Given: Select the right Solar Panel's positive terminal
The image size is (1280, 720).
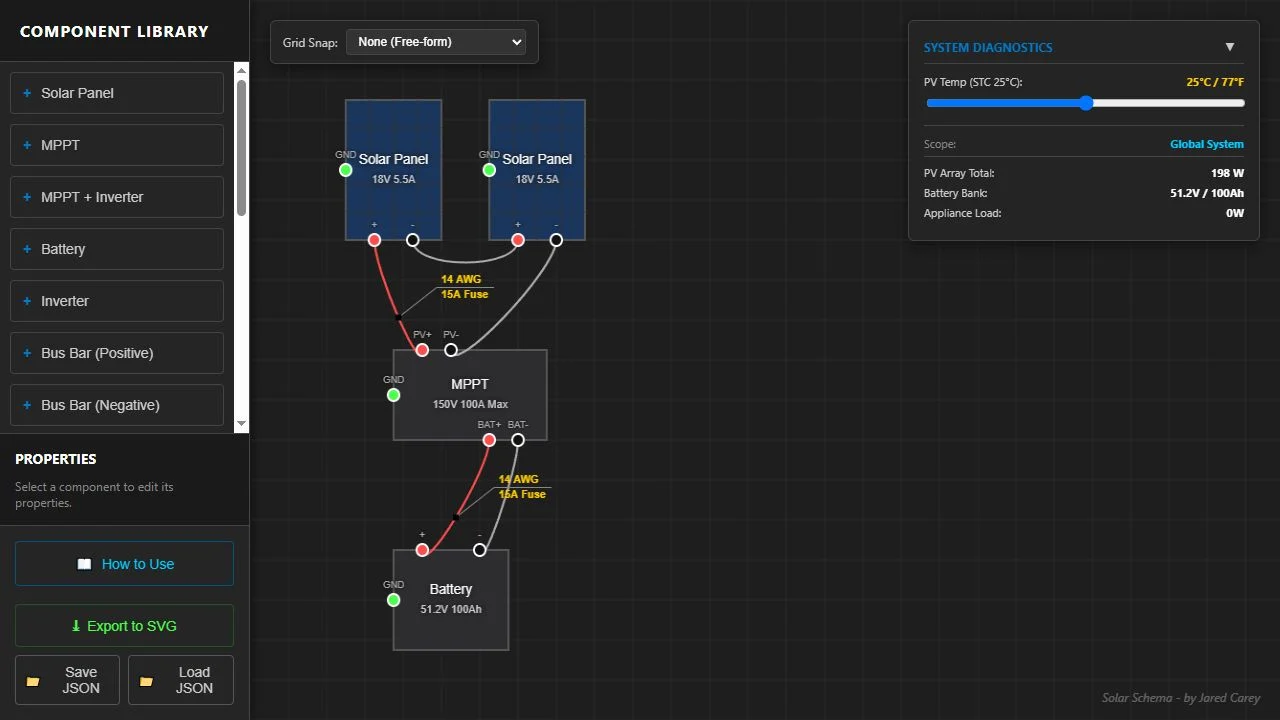Looking at the screenshot, I should (518, 240).
